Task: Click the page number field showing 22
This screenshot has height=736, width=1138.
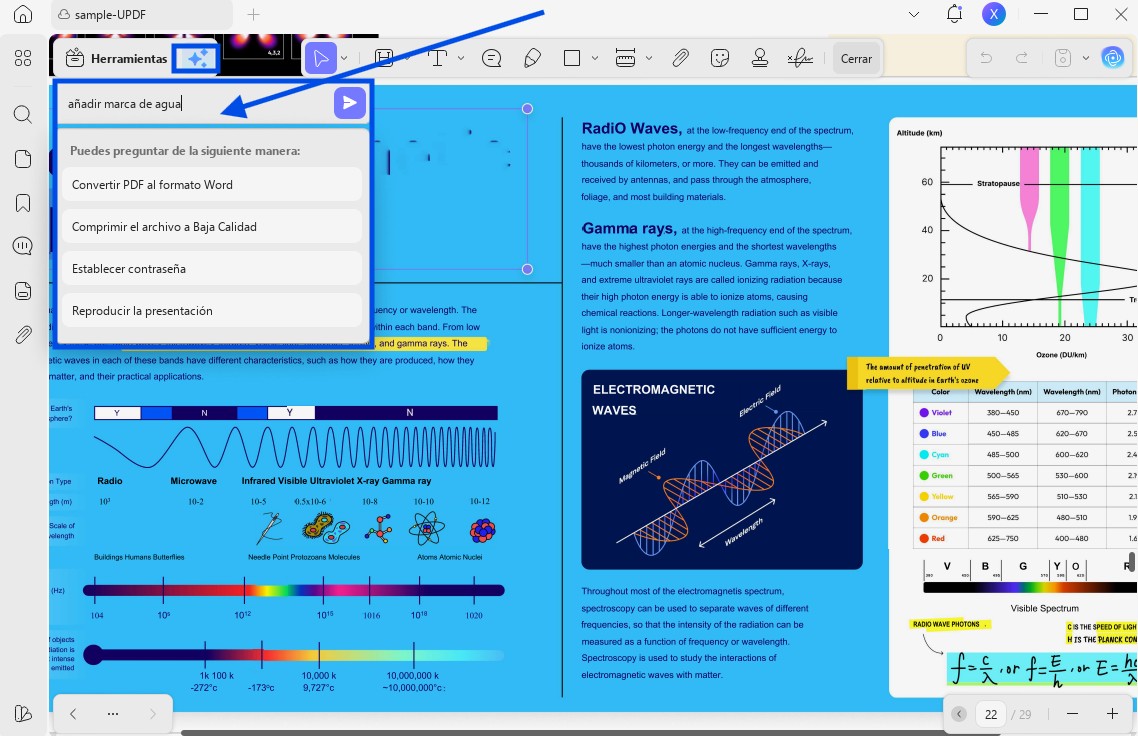Action: 991,714
